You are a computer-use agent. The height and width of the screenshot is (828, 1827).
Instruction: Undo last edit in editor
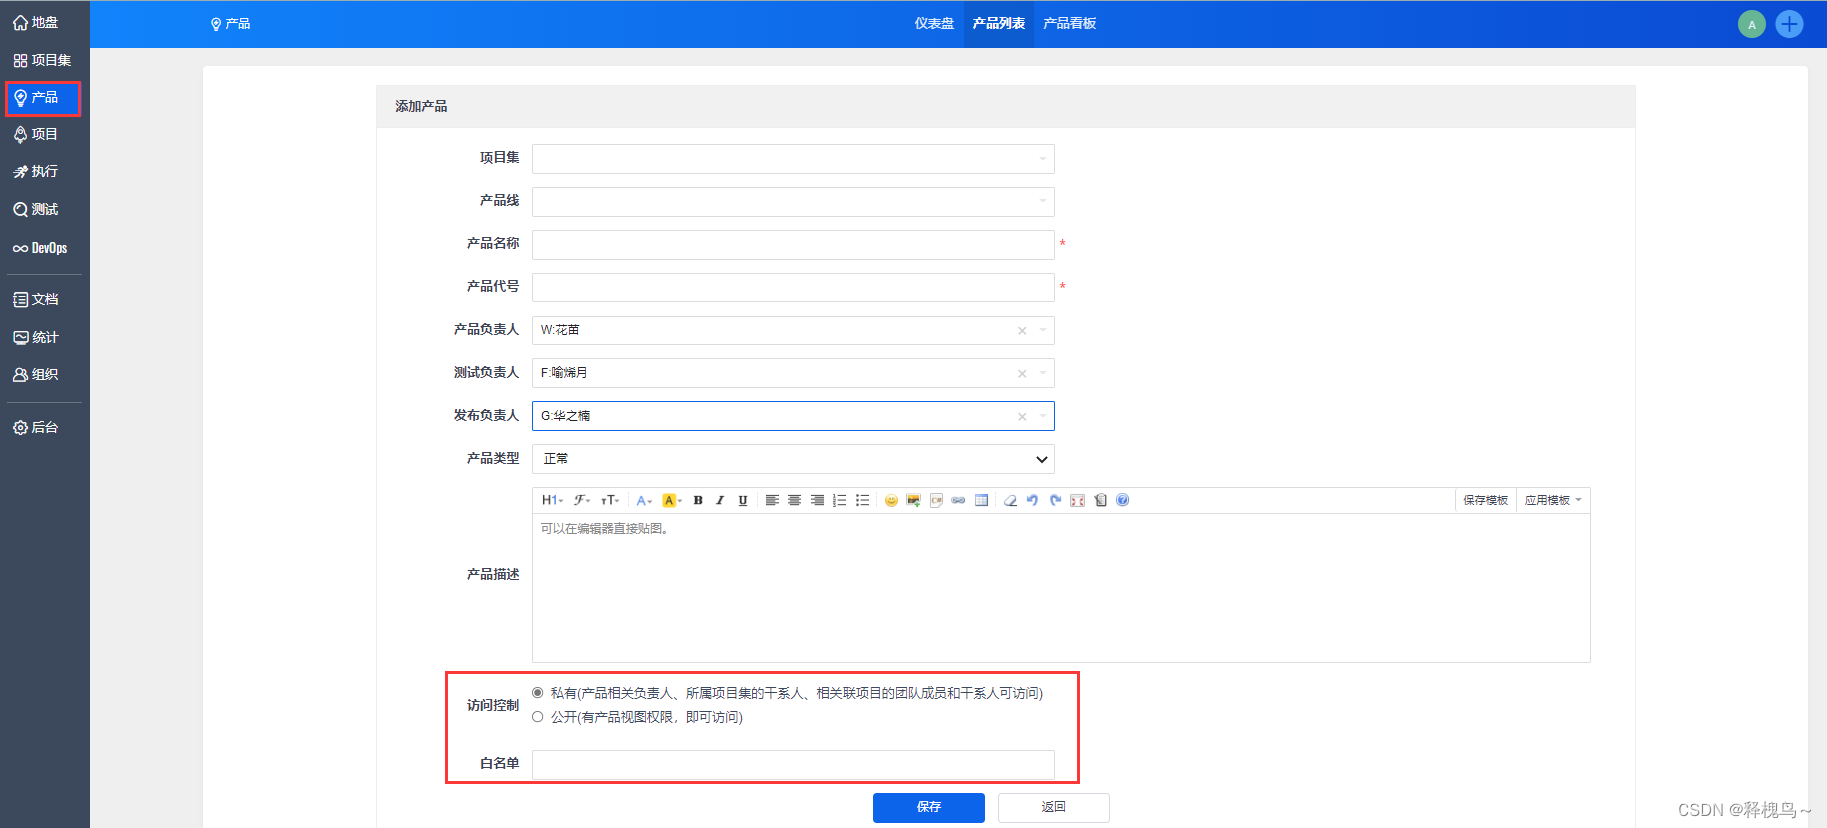tap(1032, 500)
